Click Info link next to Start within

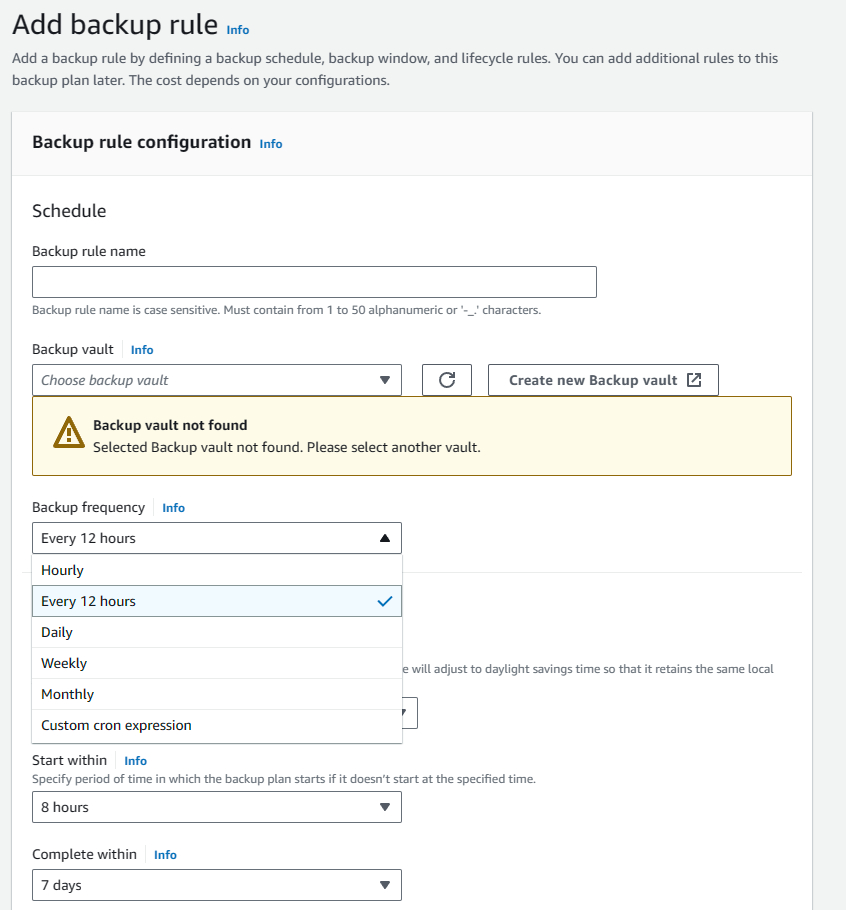coord(136,761)
